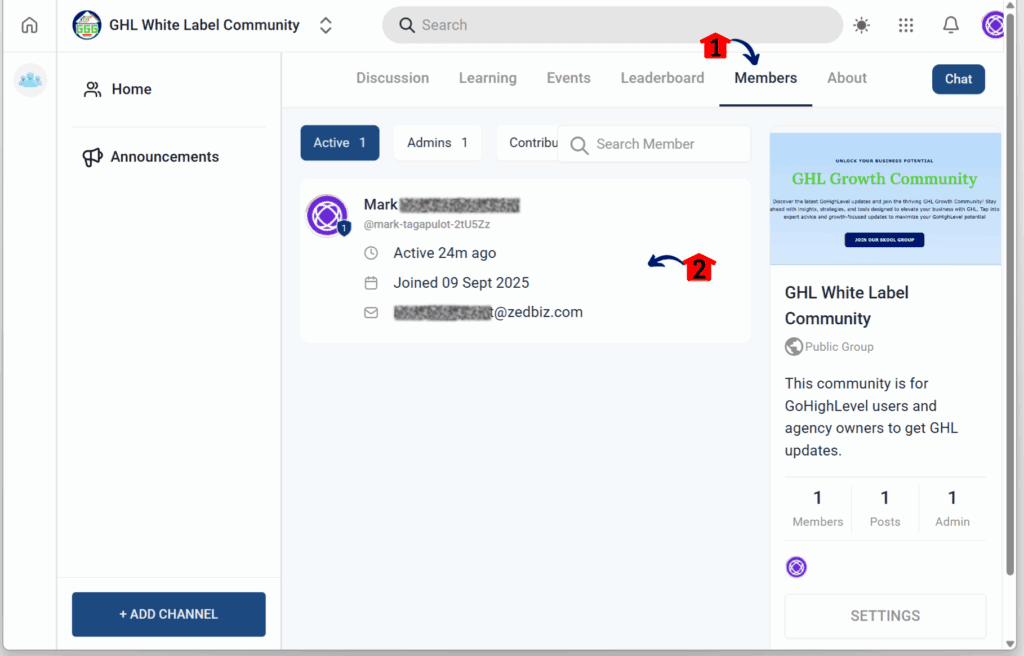
Task: Click the member name Mark
Action: 380,205
